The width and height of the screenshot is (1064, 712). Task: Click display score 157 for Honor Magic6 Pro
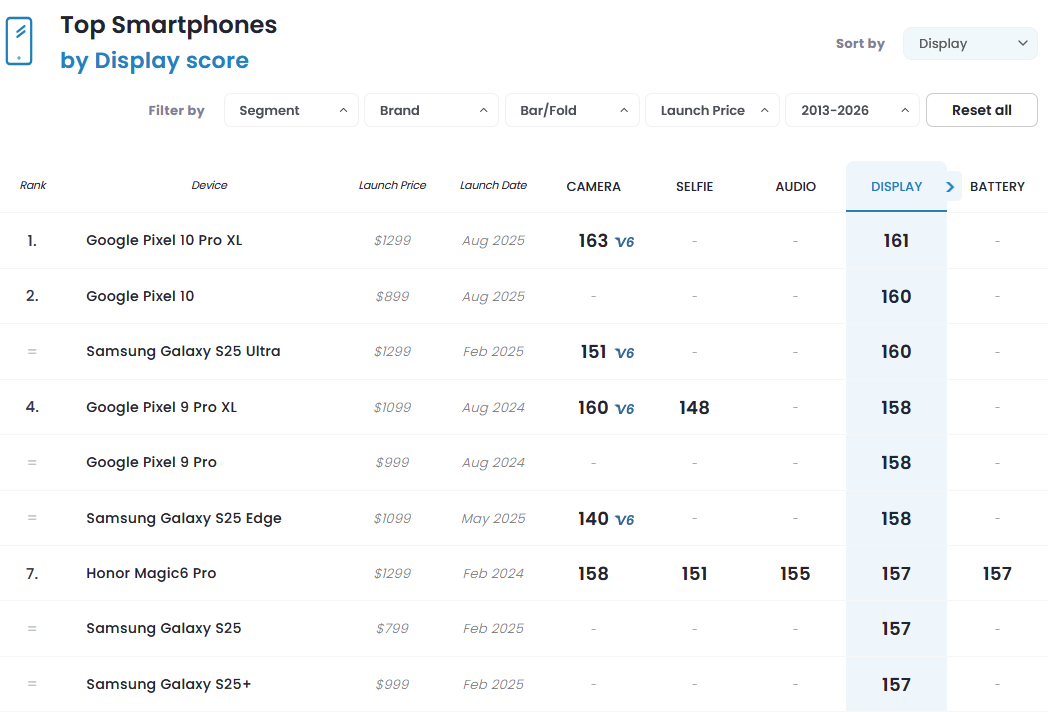click(x=896, y=574)
